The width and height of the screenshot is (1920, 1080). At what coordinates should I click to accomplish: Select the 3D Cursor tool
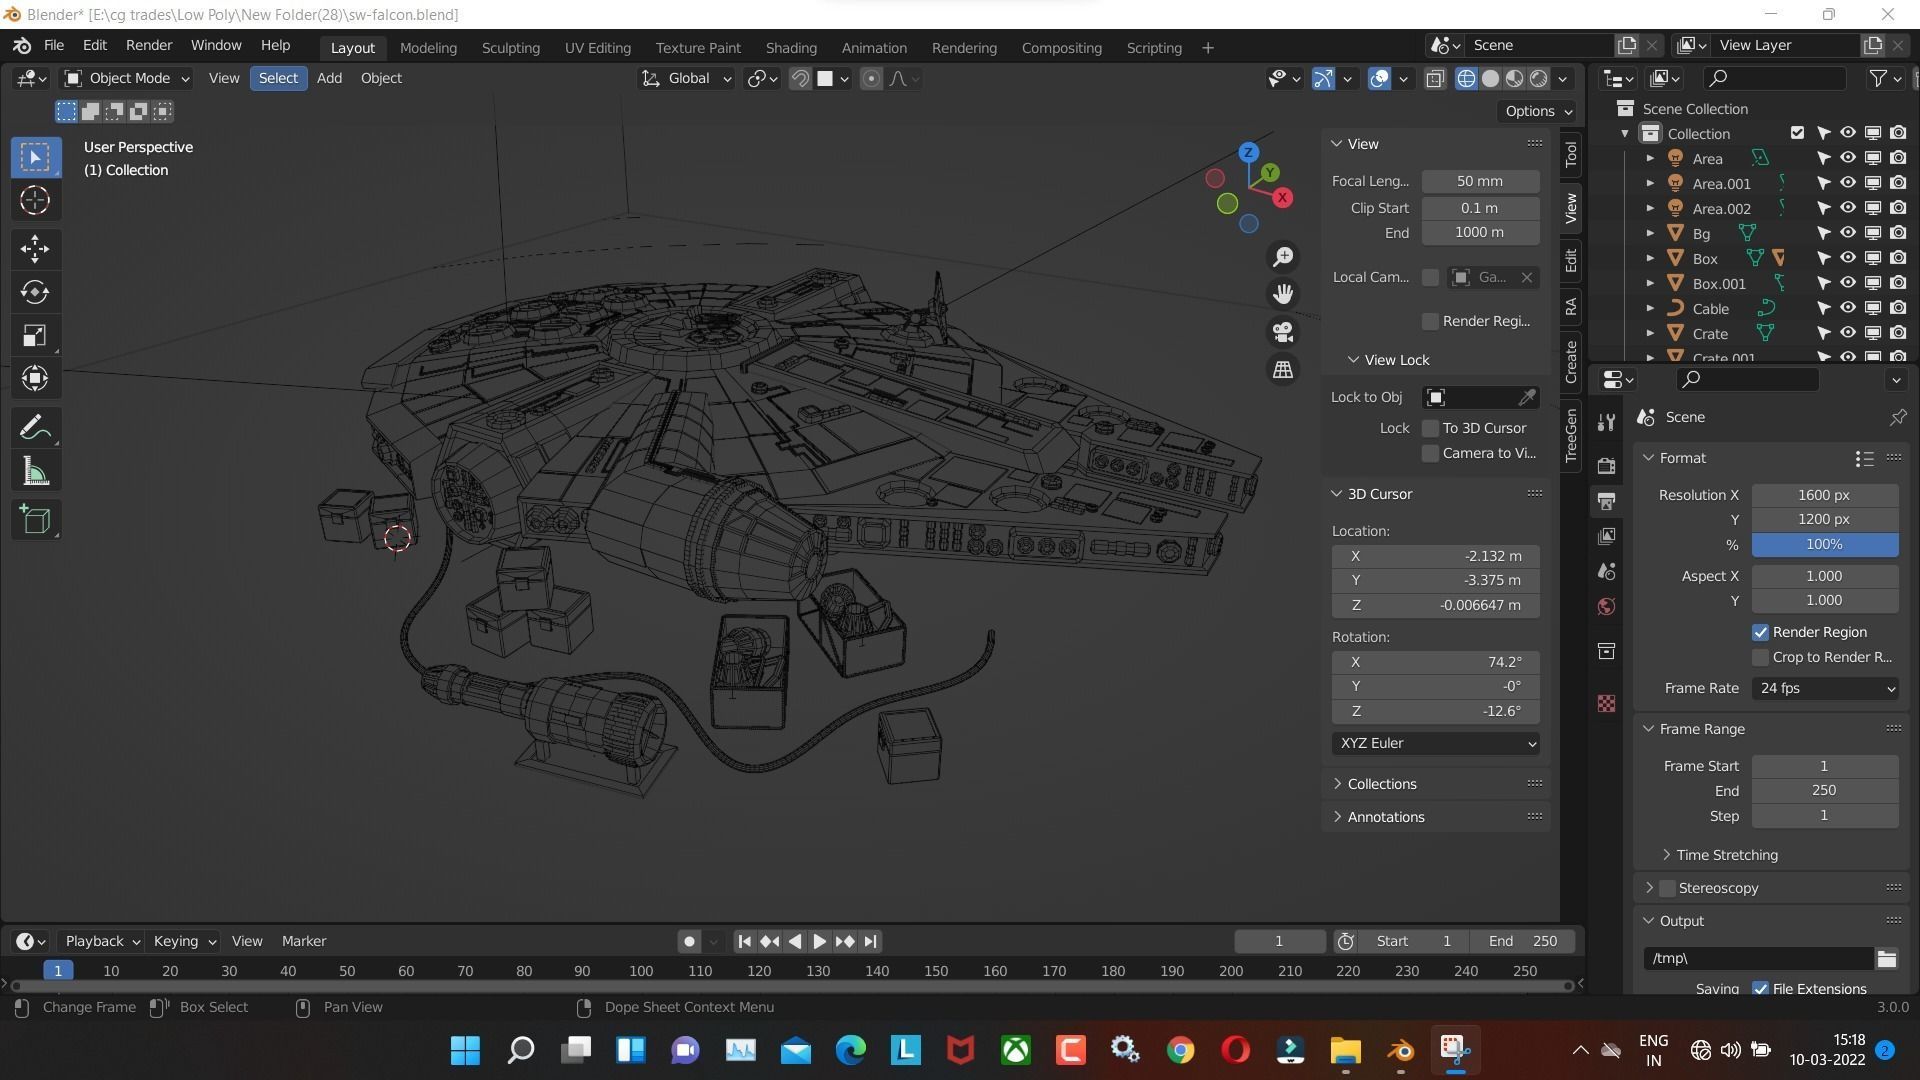coord(35,200)
